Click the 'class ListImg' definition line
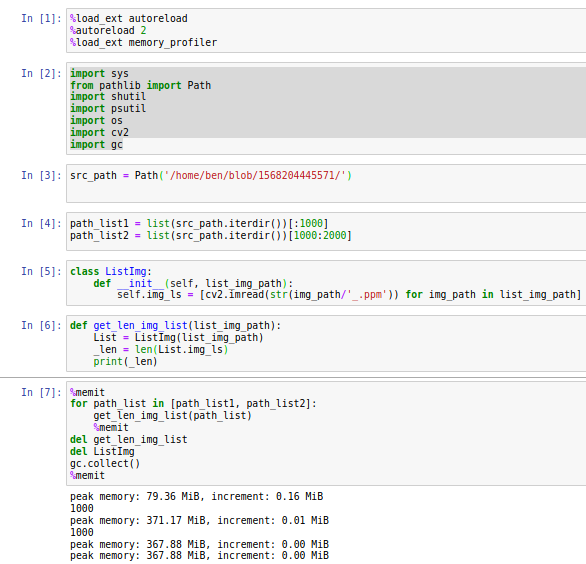This screenshot has width=586, height=564. click(111, 271)
